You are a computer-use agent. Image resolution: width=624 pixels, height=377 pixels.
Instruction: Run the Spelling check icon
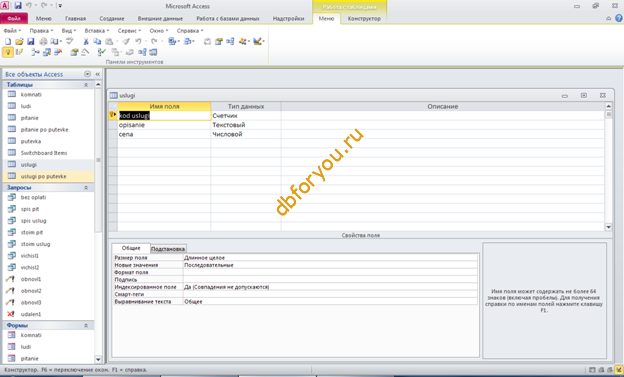click(x=70, y=41)
